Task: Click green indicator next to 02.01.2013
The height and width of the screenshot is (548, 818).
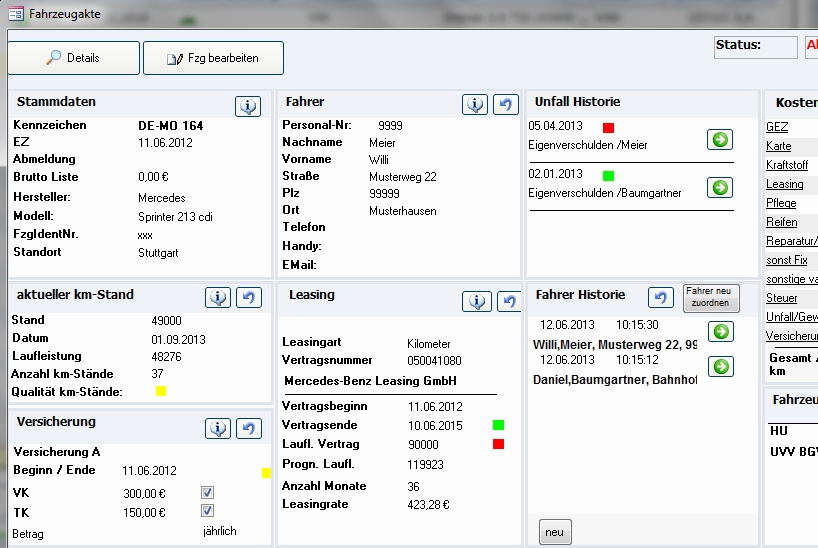Action: tap(608, 176)
